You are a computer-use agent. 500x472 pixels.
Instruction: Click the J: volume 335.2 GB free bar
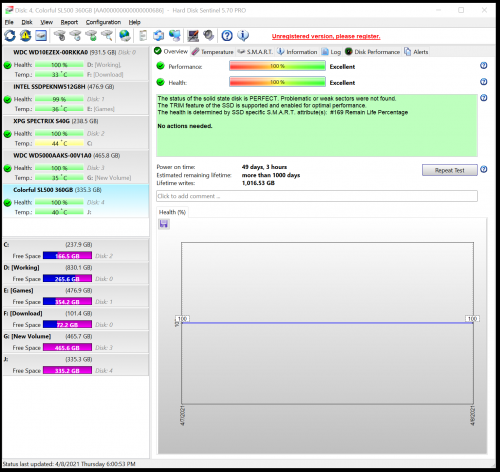(67, 371)
